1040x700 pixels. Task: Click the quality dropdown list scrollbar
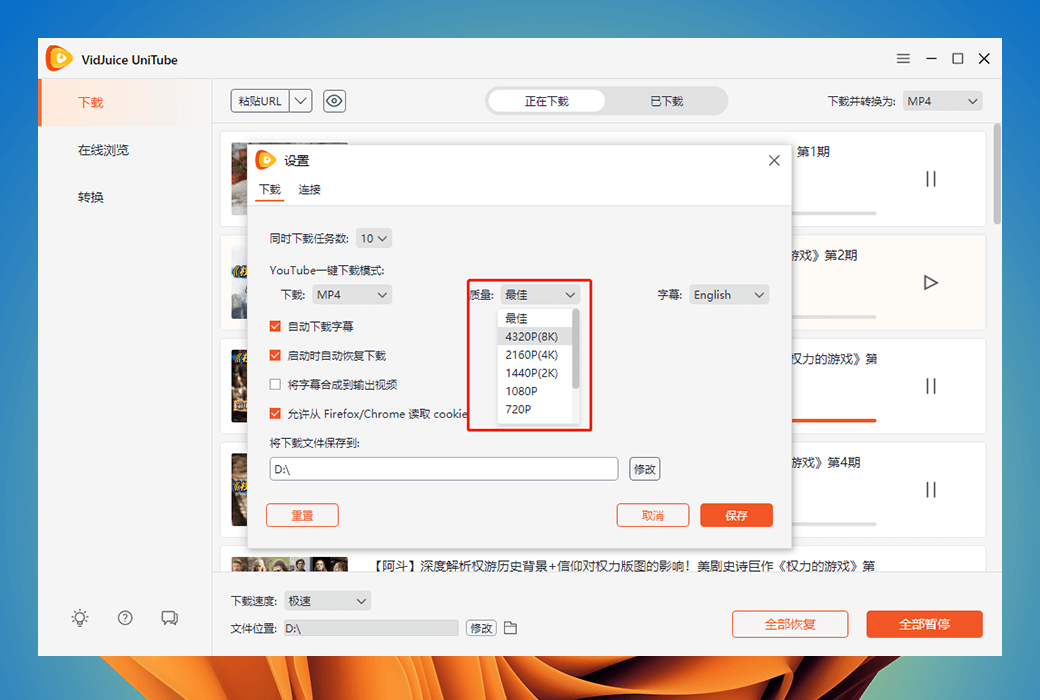click(576, 349)
